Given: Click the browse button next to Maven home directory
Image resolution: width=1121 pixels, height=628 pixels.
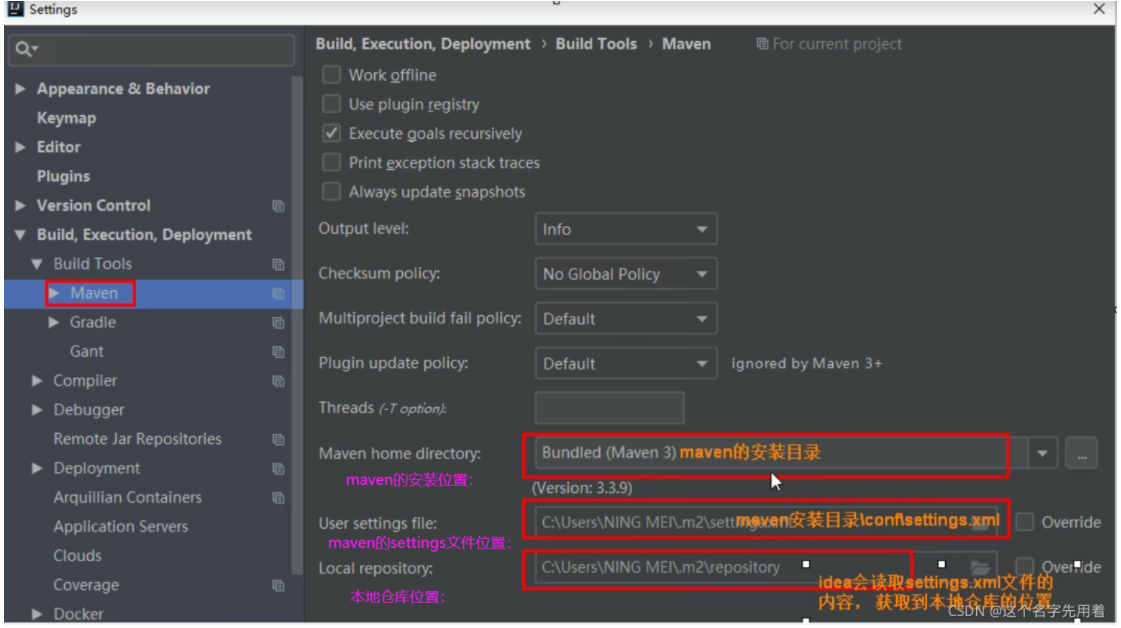Looking at the screenshot, I should (1080, 452).
